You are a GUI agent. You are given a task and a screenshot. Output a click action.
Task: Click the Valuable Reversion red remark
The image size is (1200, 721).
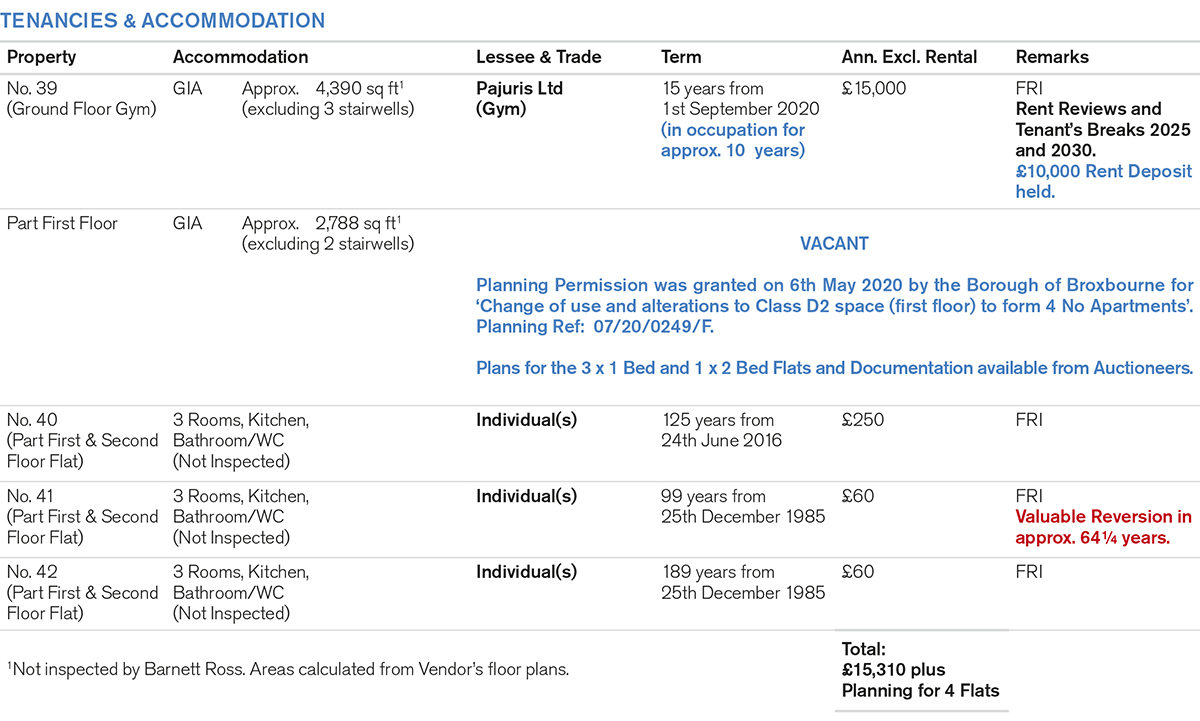[1103, 527]
